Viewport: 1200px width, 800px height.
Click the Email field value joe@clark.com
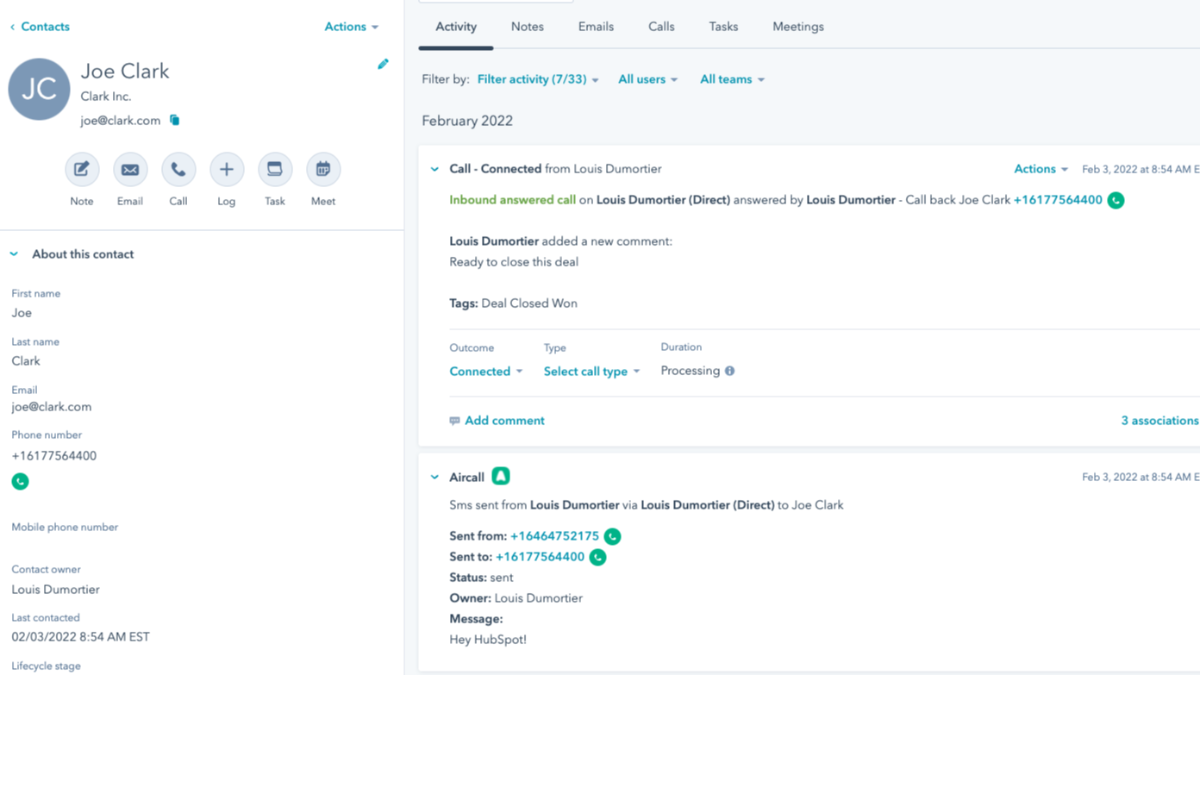pyautogui.click(x=52, y=407)
